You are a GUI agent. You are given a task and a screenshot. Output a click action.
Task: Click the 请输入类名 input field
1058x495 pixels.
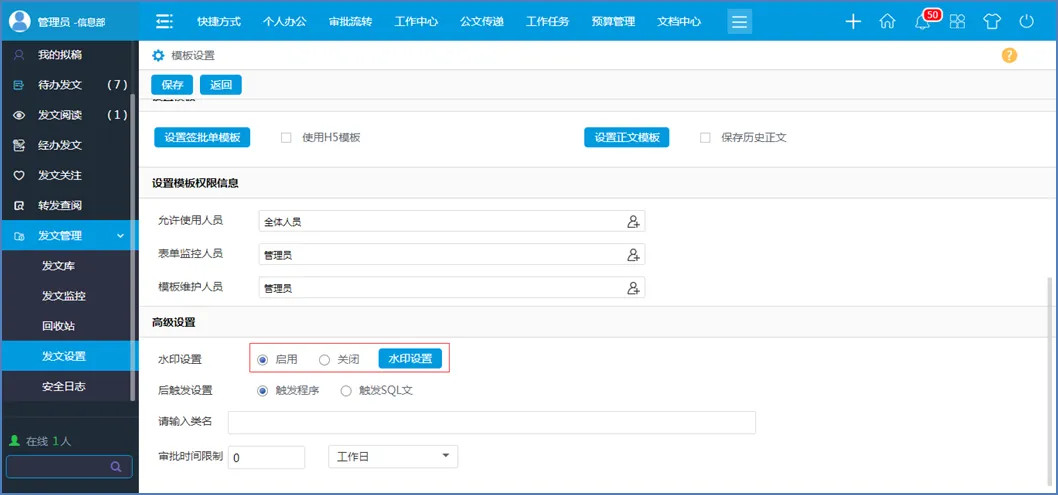coord(491,422)
